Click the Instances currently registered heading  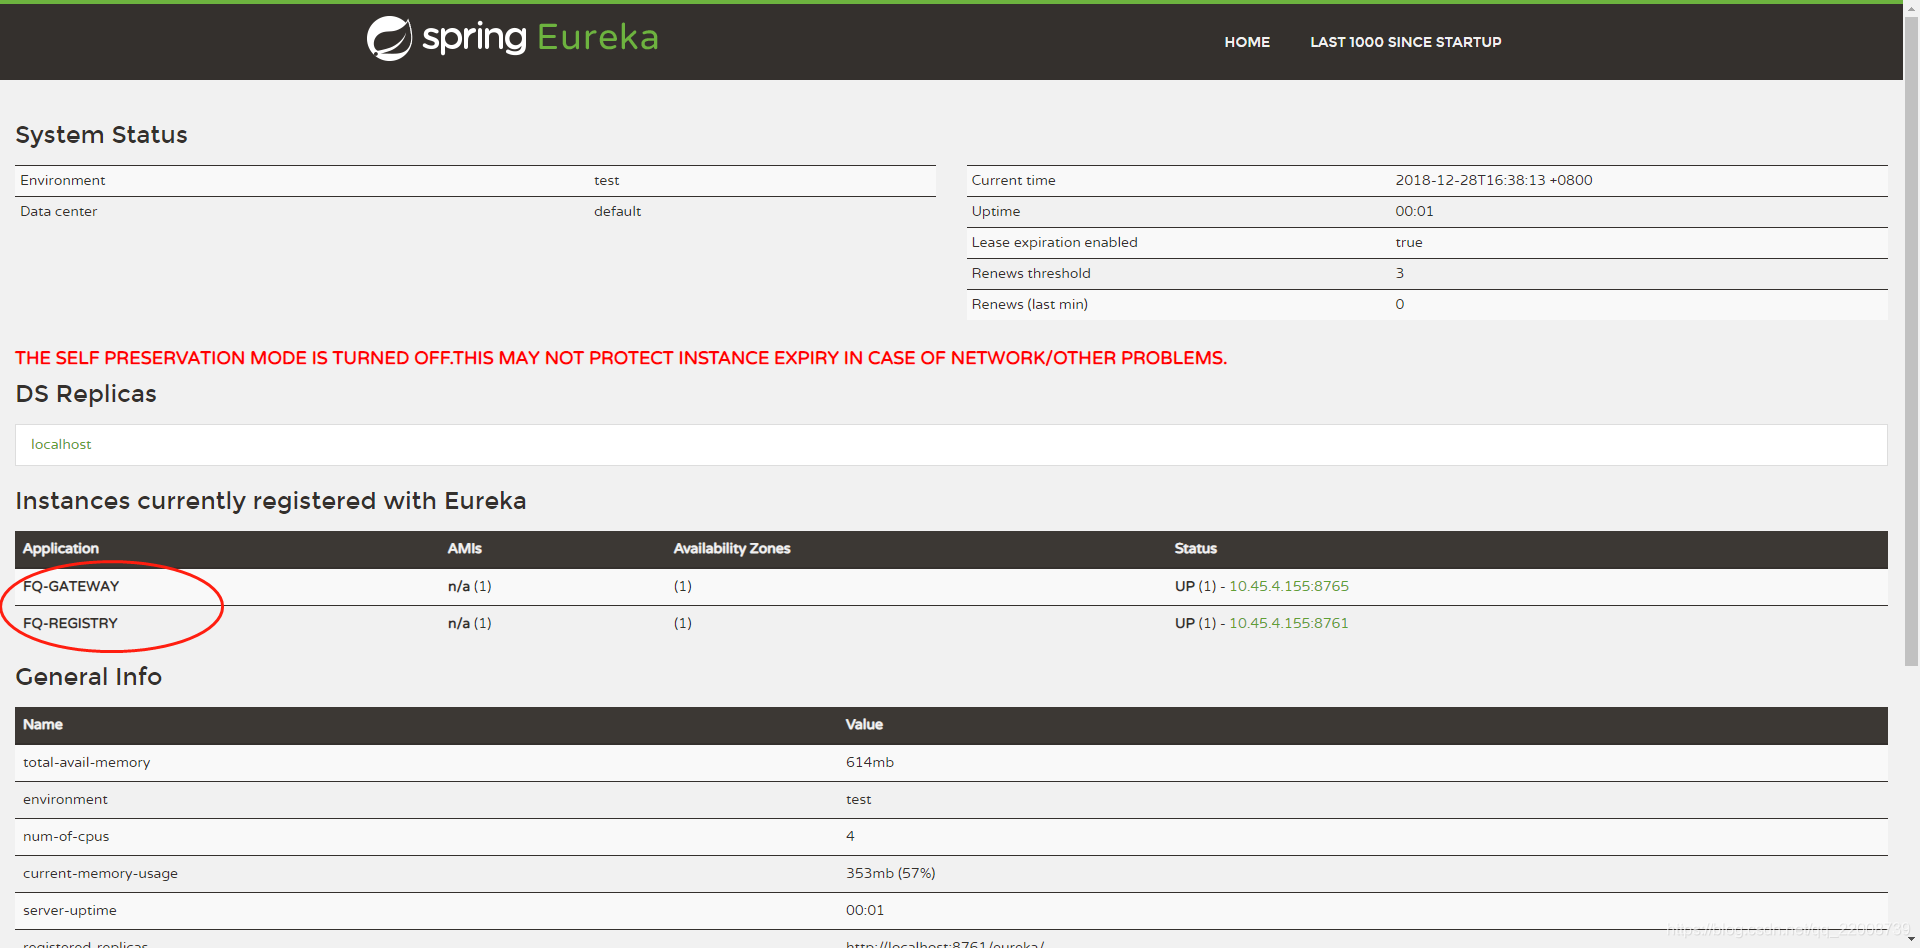270,501
